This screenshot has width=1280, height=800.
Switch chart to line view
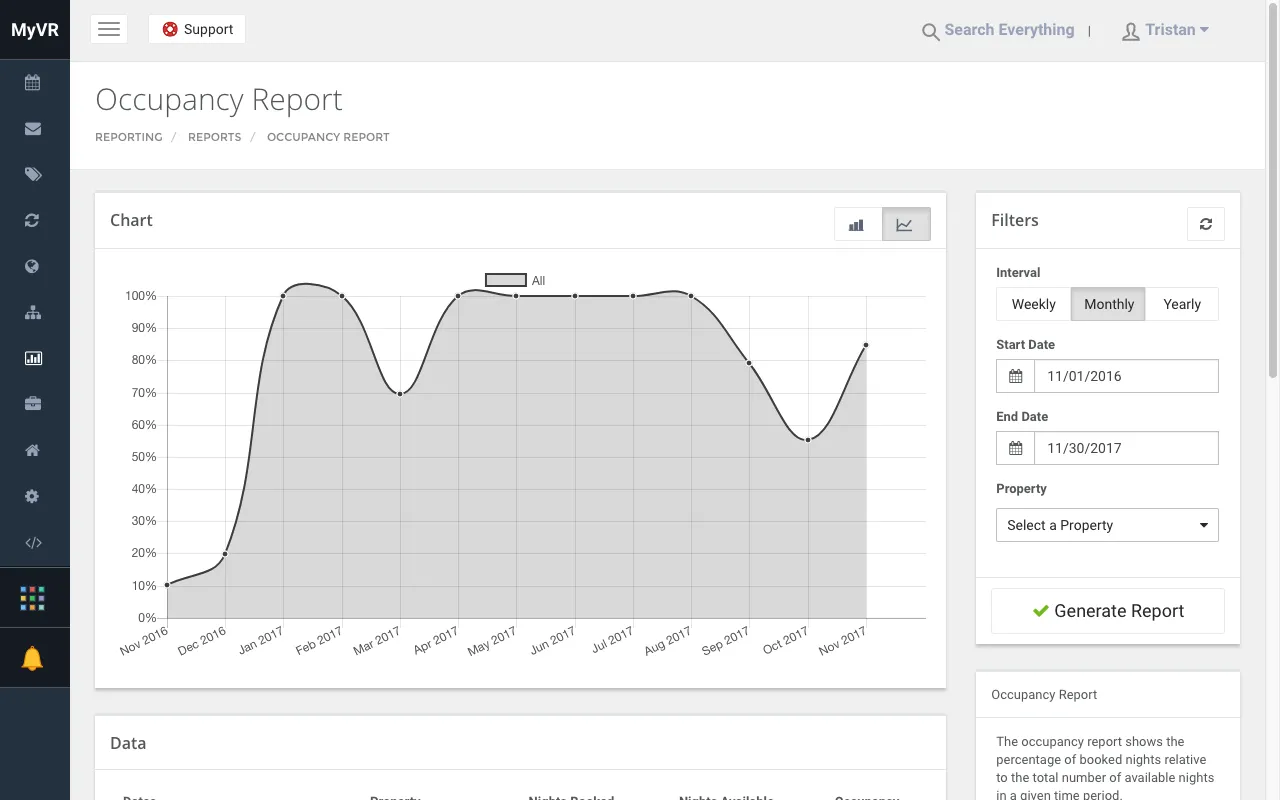click(x=905, y=225)
